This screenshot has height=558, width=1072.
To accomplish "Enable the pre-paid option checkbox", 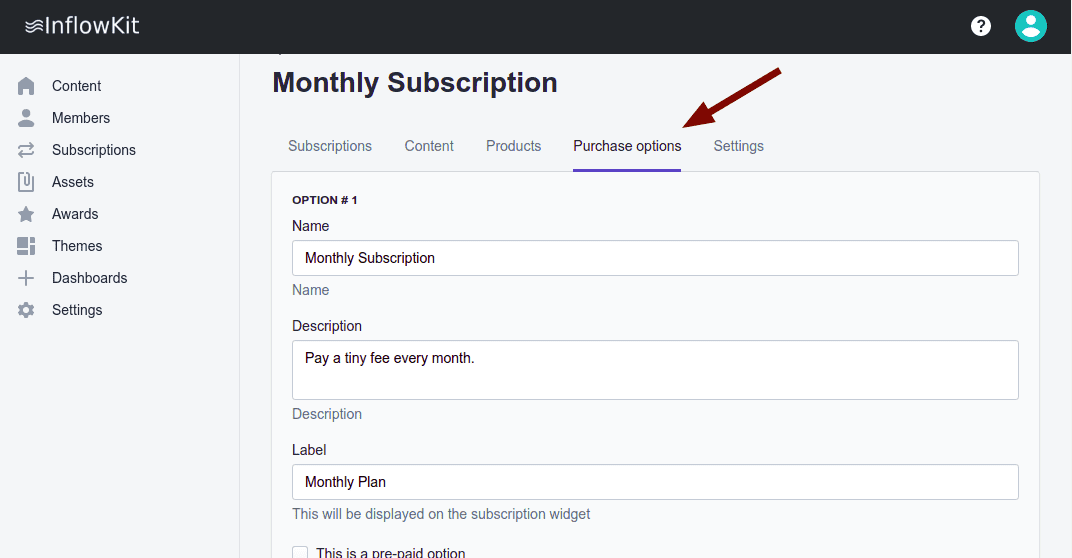I will tap(300, 552).
